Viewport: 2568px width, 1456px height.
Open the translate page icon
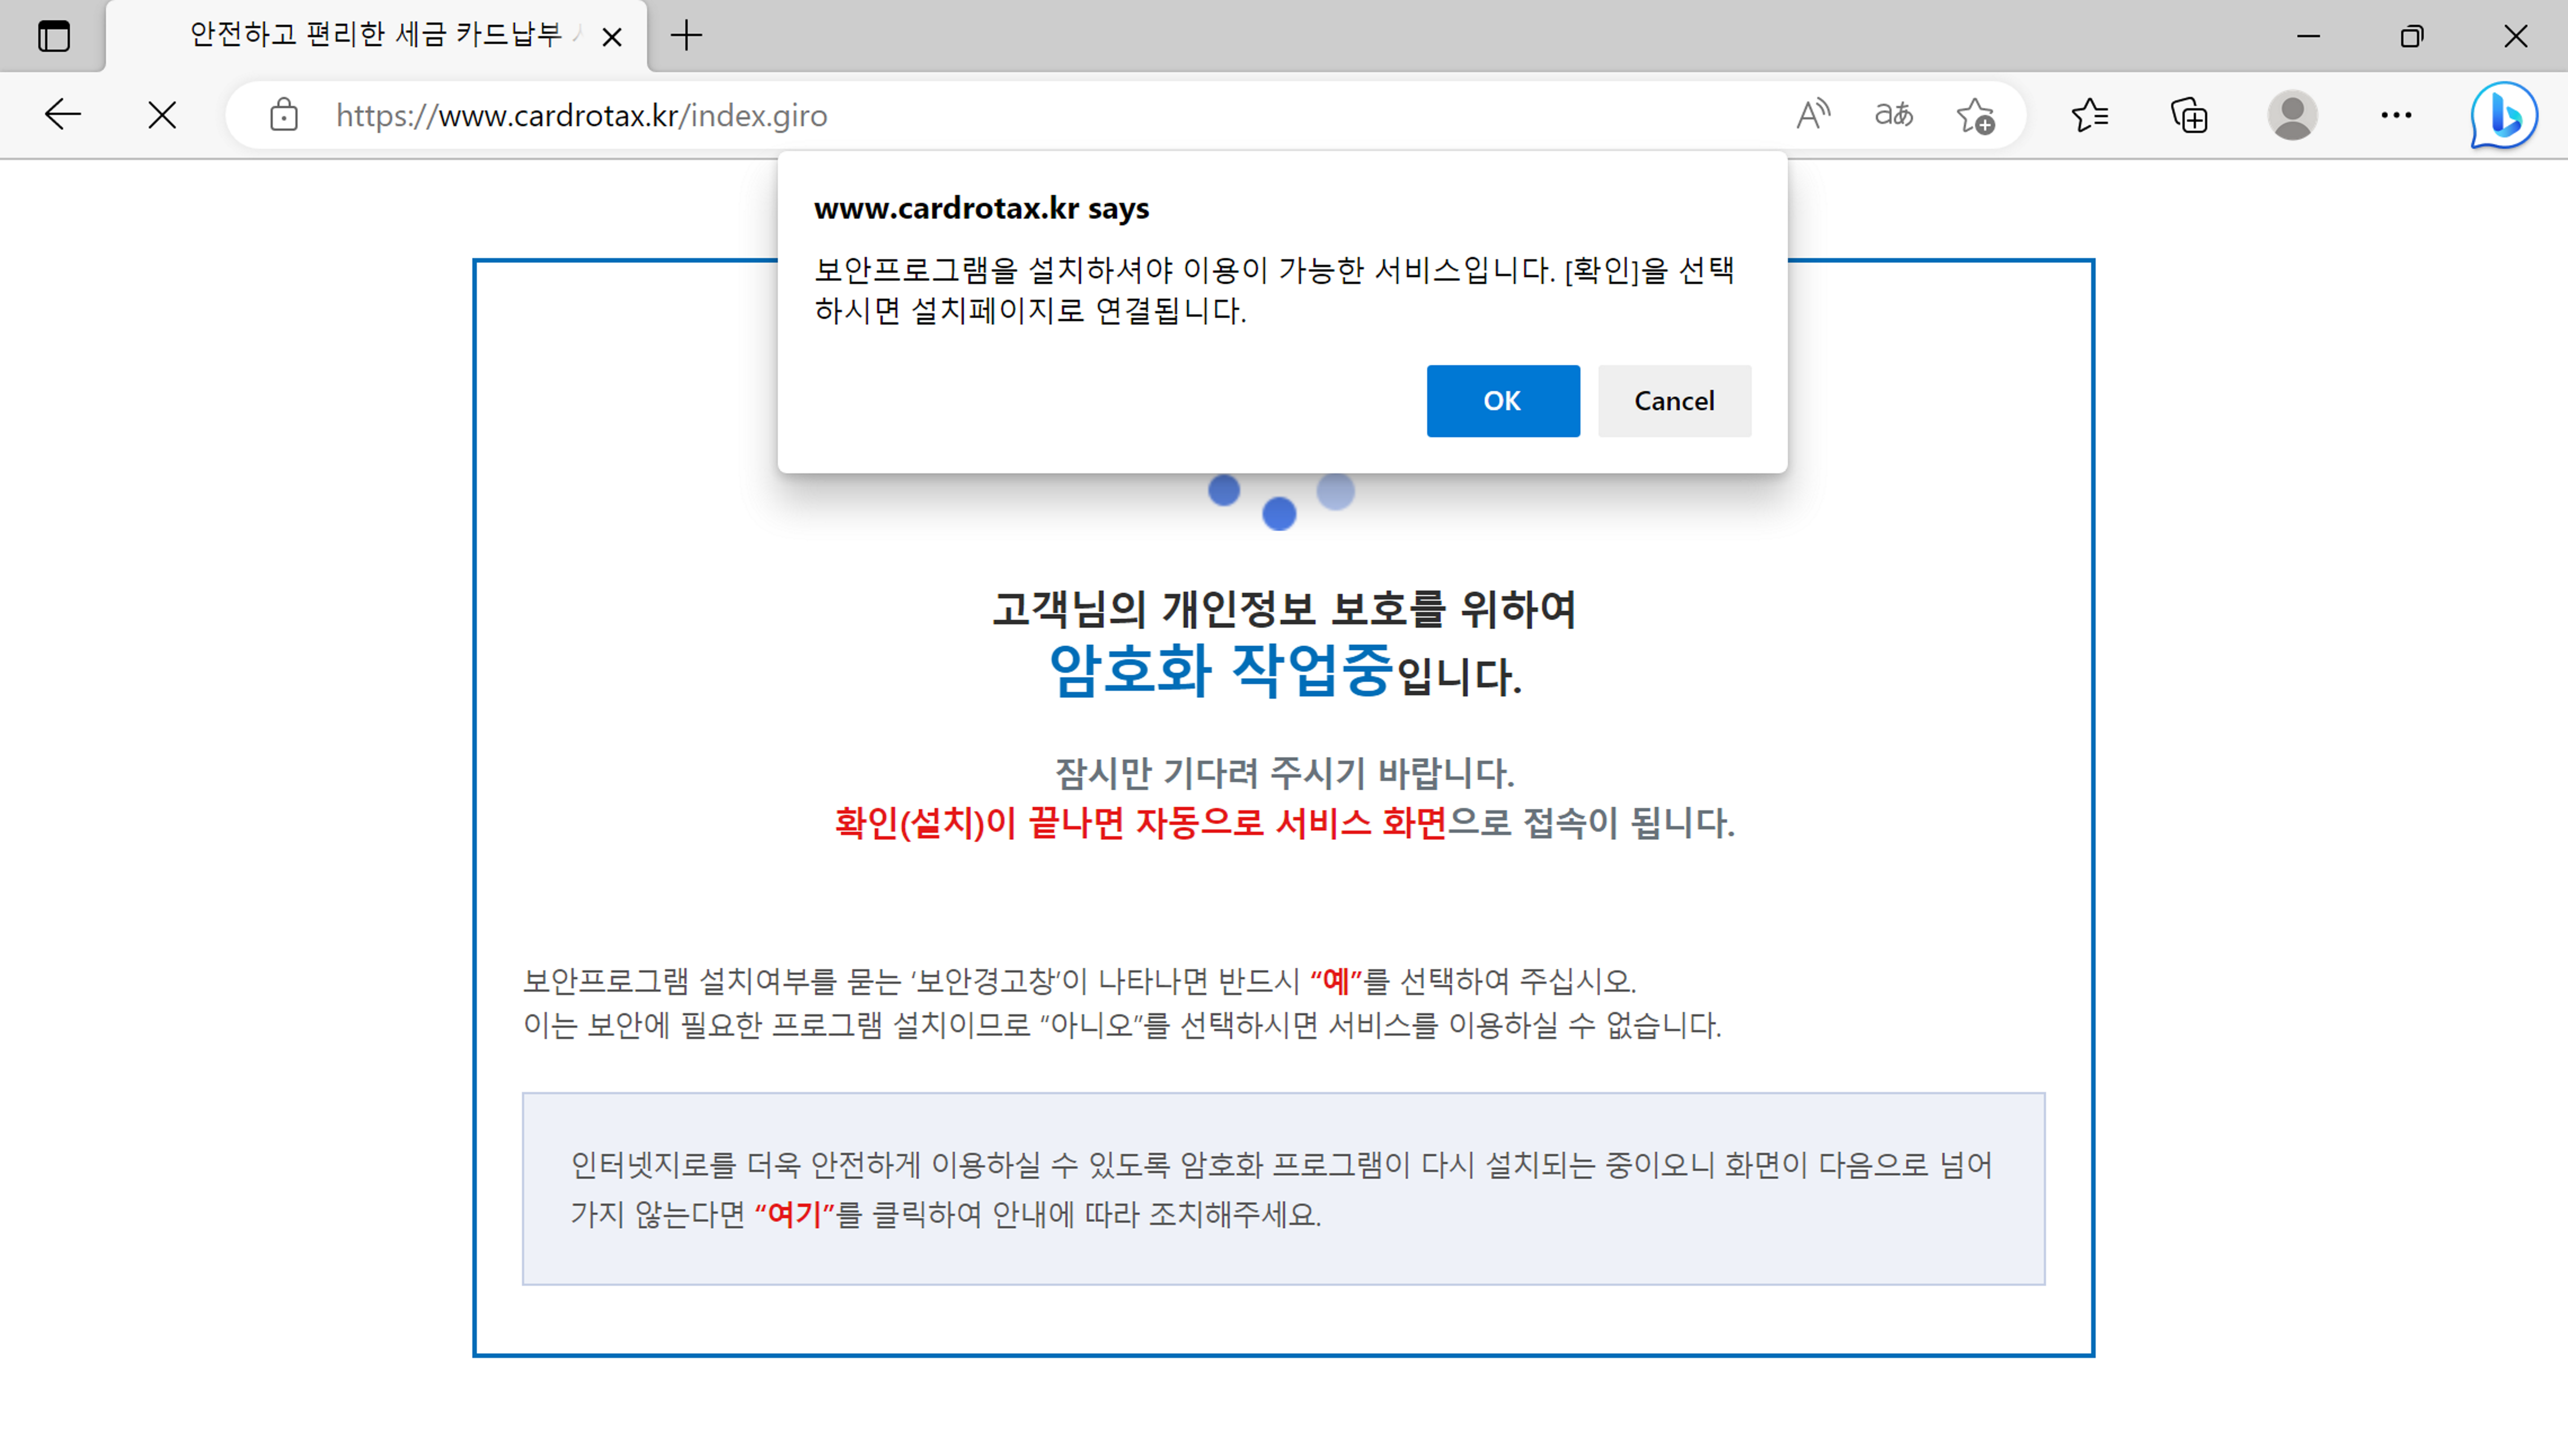1893,115
